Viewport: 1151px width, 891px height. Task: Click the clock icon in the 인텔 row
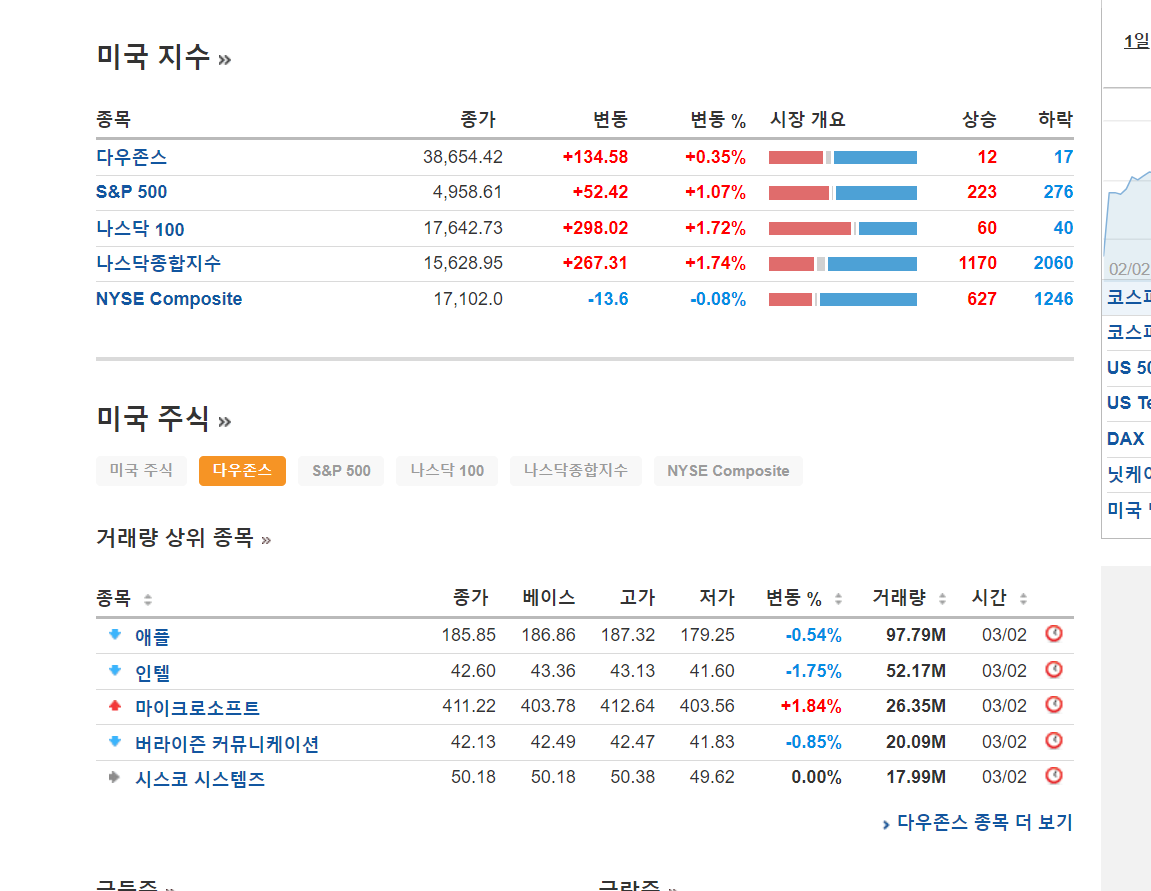tap(1053, 669)
